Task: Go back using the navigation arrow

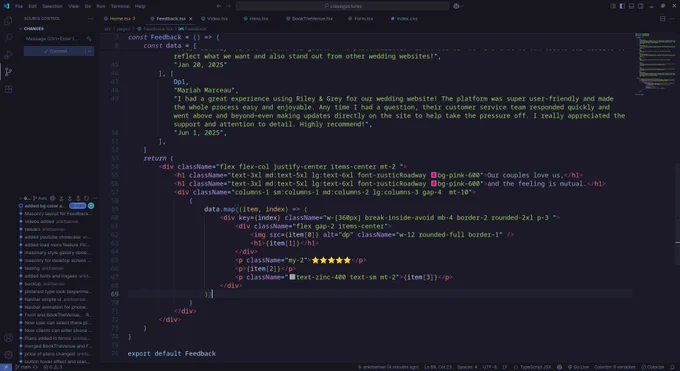Action: click(219, 6)
